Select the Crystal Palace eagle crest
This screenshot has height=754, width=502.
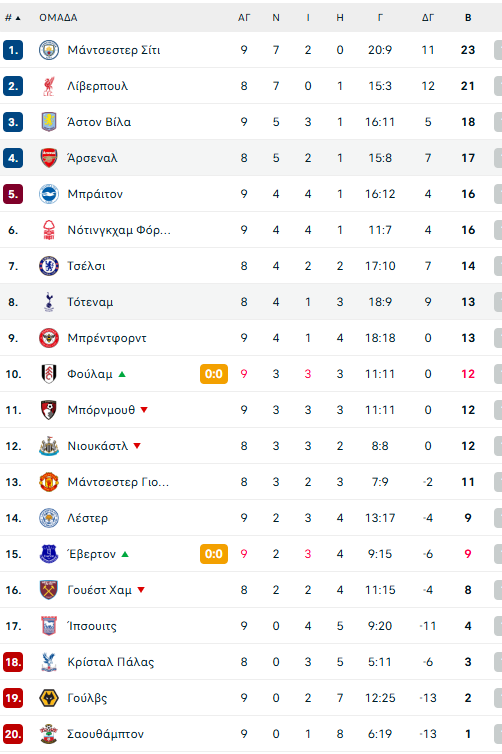coord(49,662)
